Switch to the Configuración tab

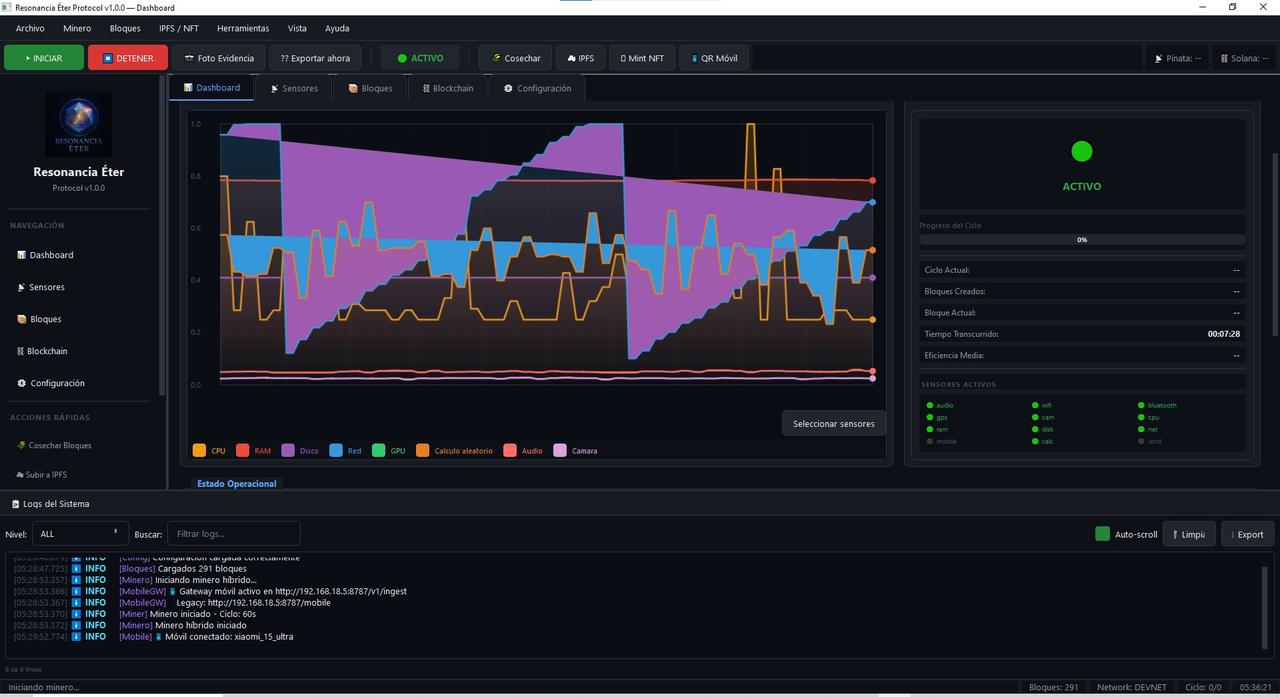tap(537, 88)
